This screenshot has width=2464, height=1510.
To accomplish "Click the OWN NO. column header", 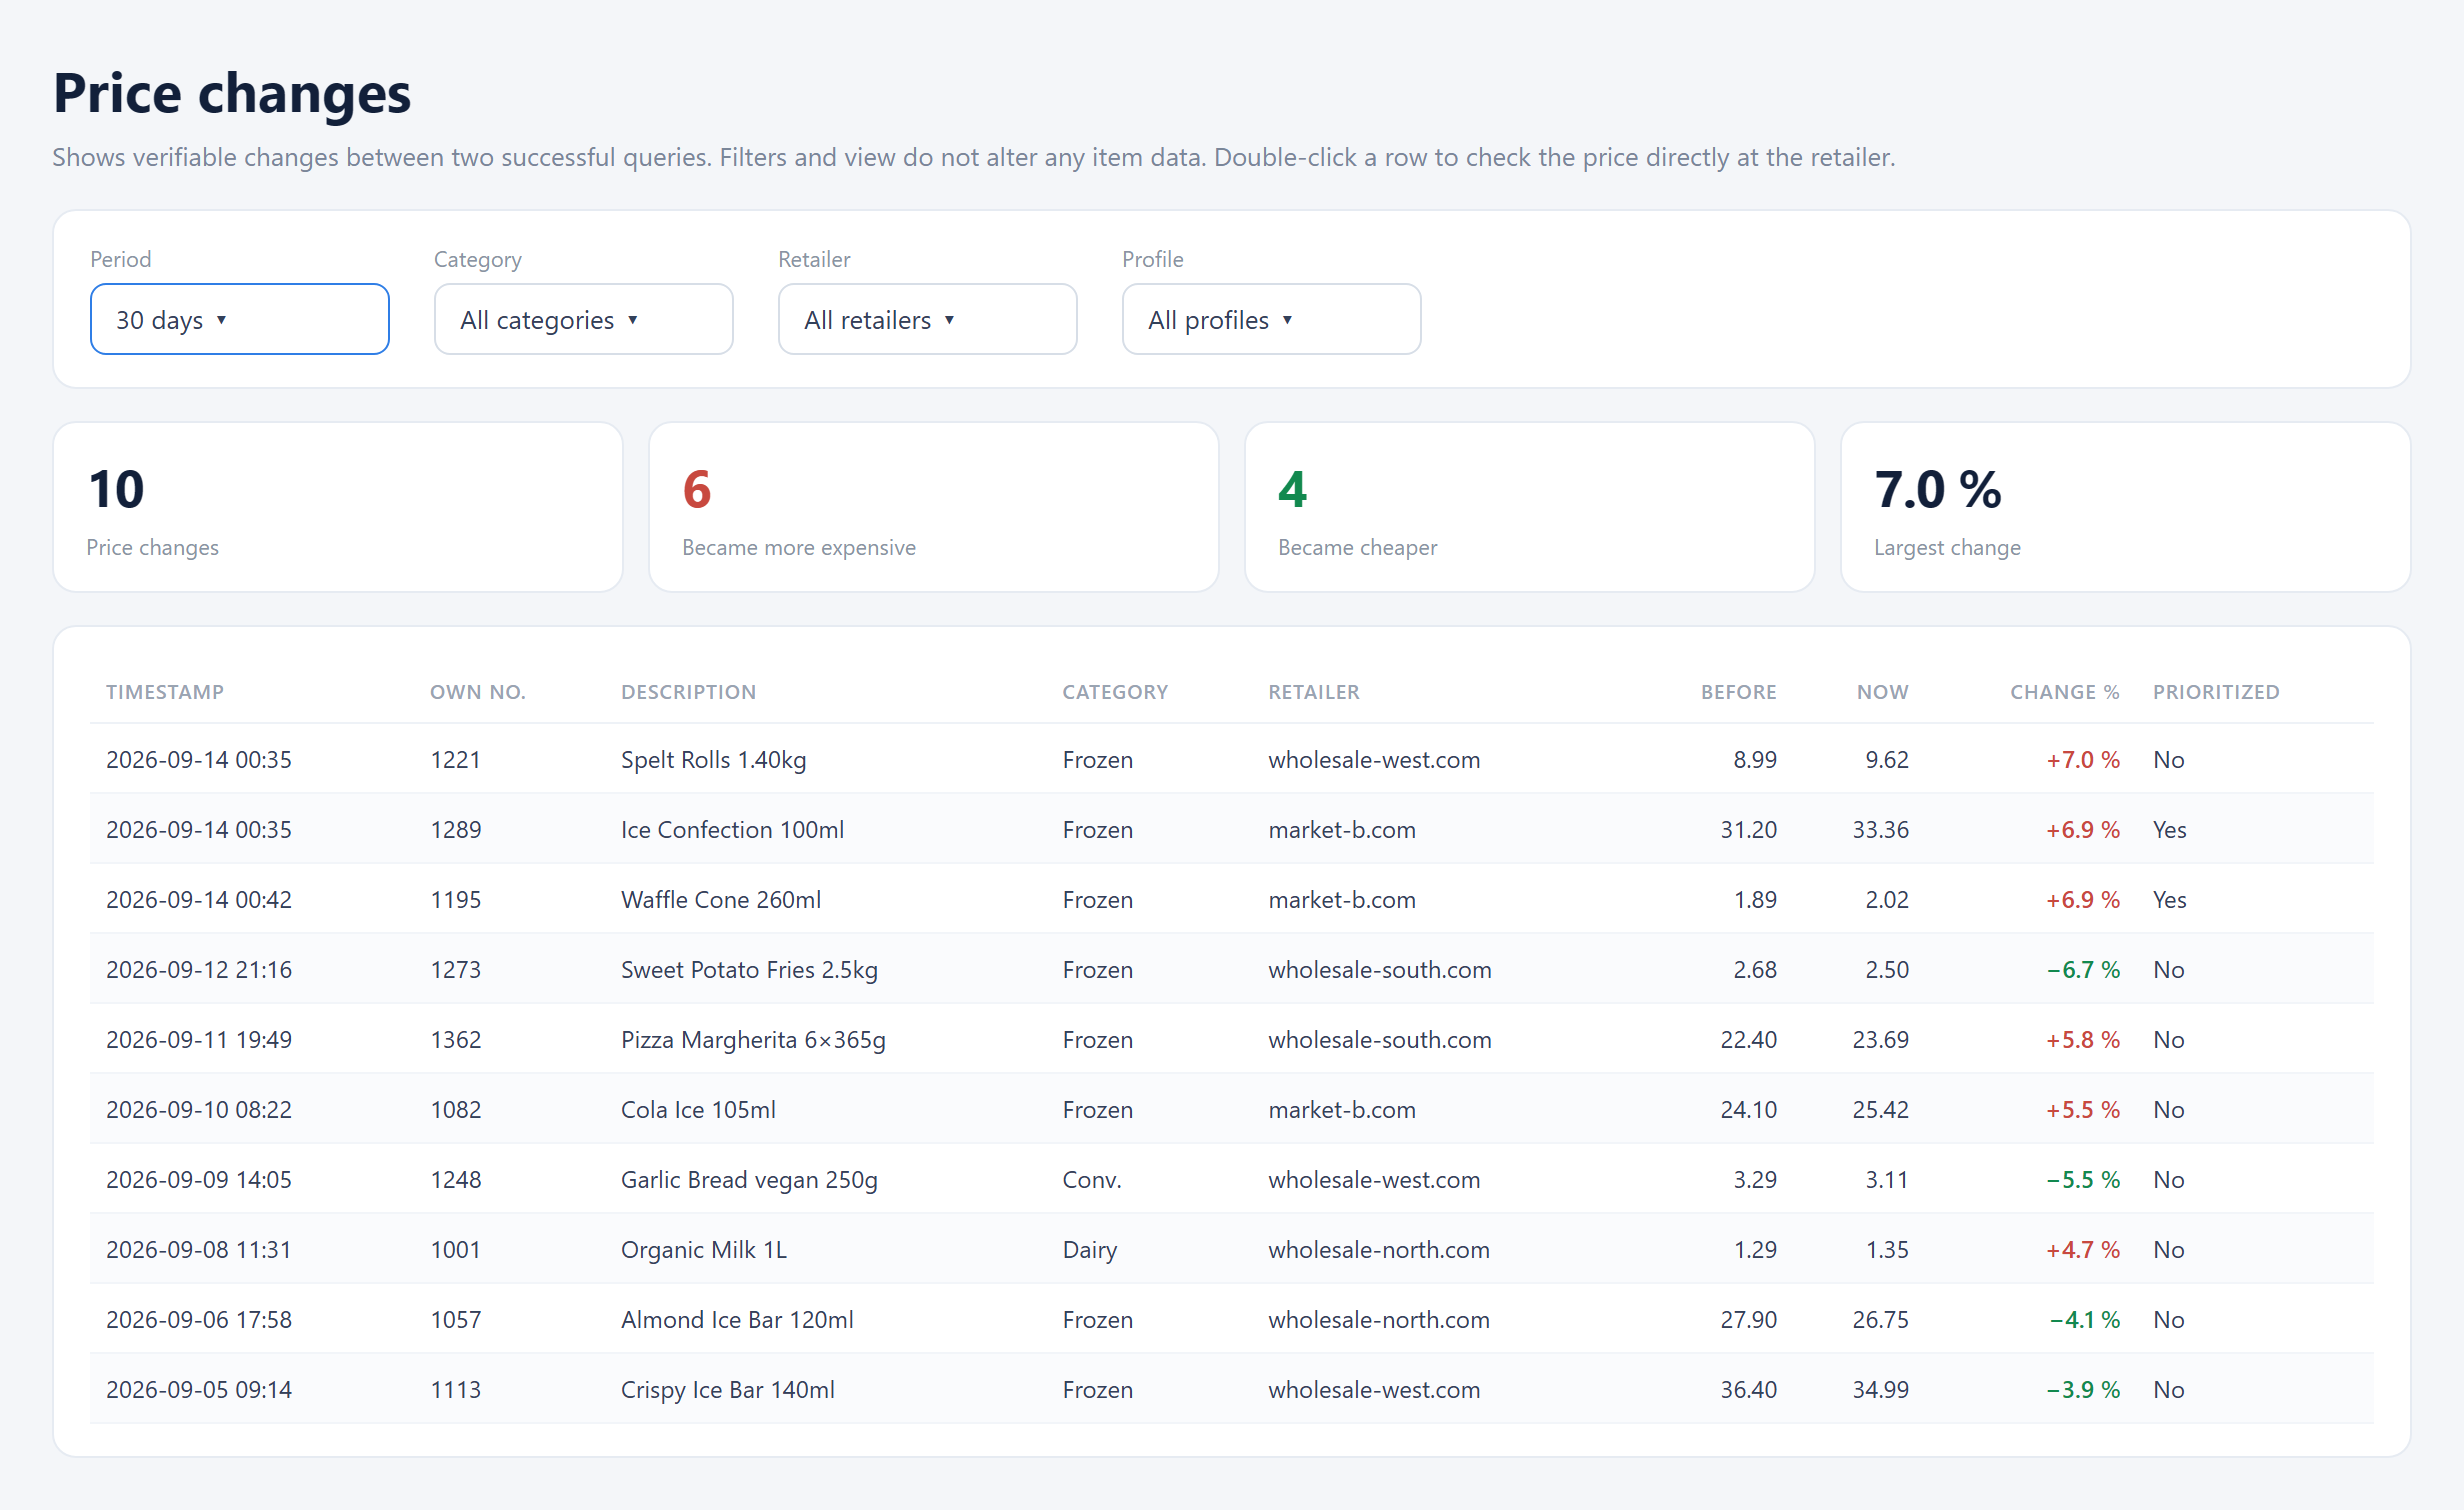I will [x=478, y=692].
